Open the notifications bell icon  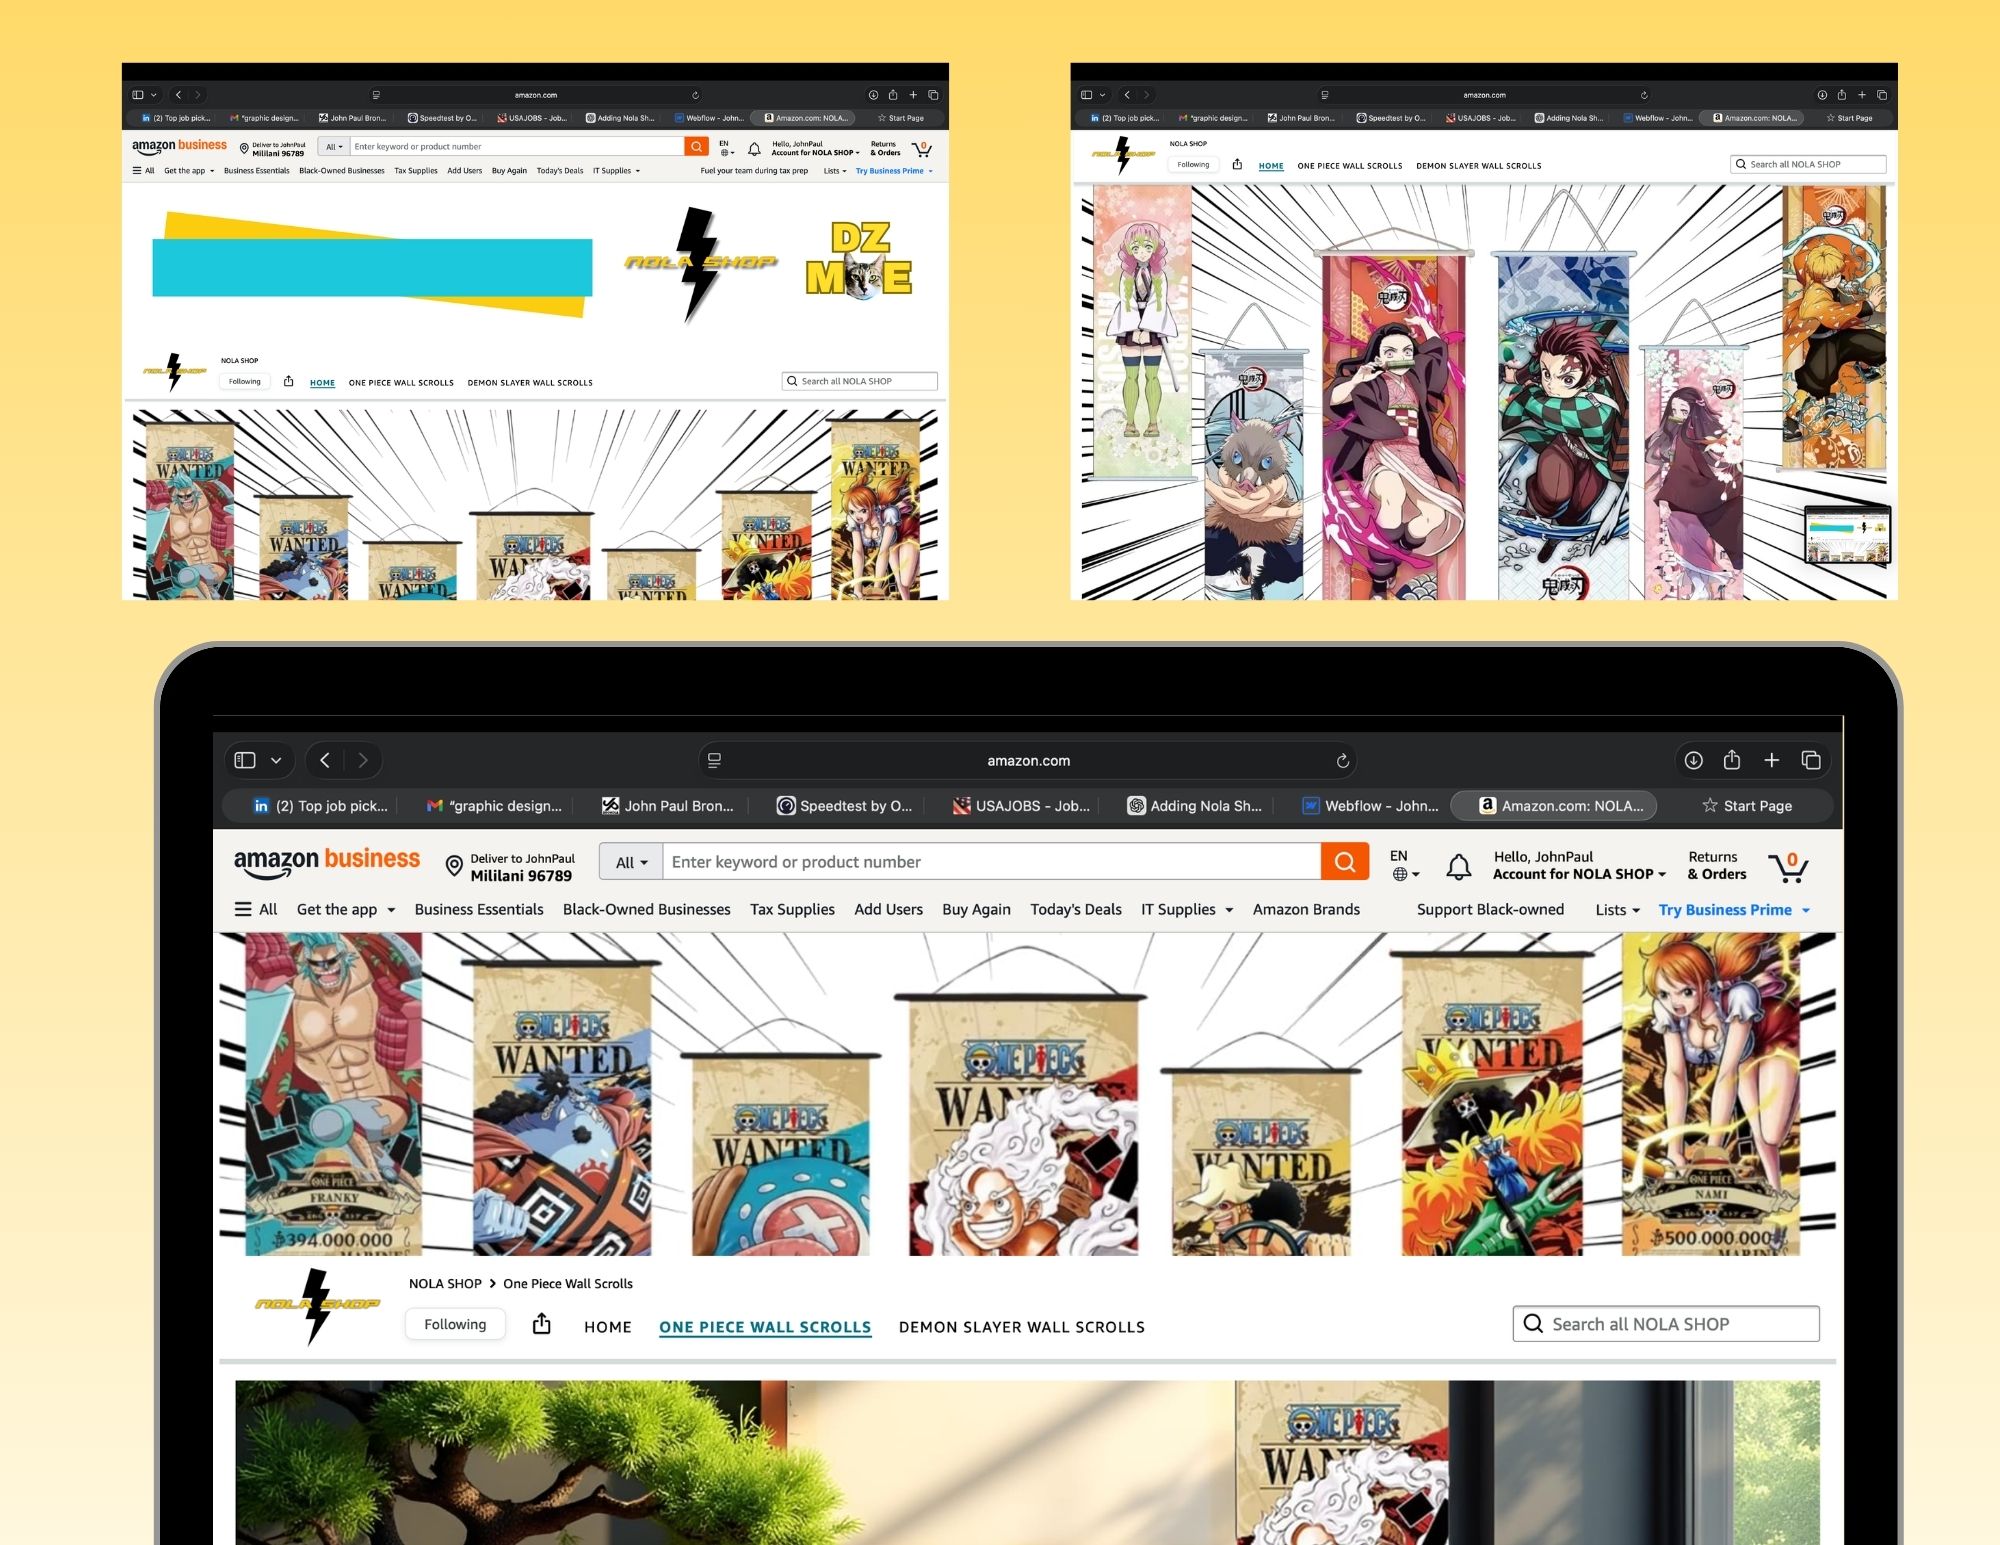(1458, 866)
